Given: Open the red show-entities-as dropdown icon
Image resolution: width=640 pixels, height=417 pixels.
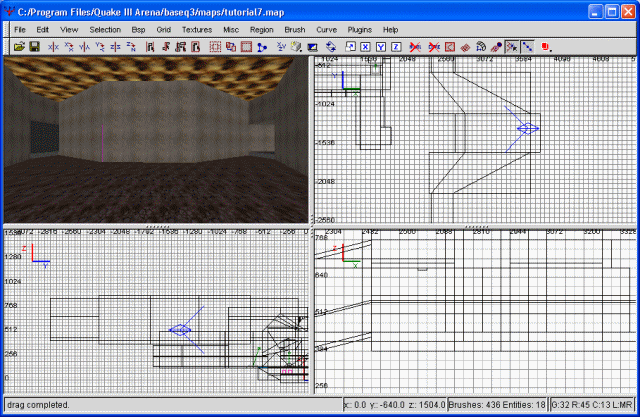Looking at the screenshot, I should (547, 47).
